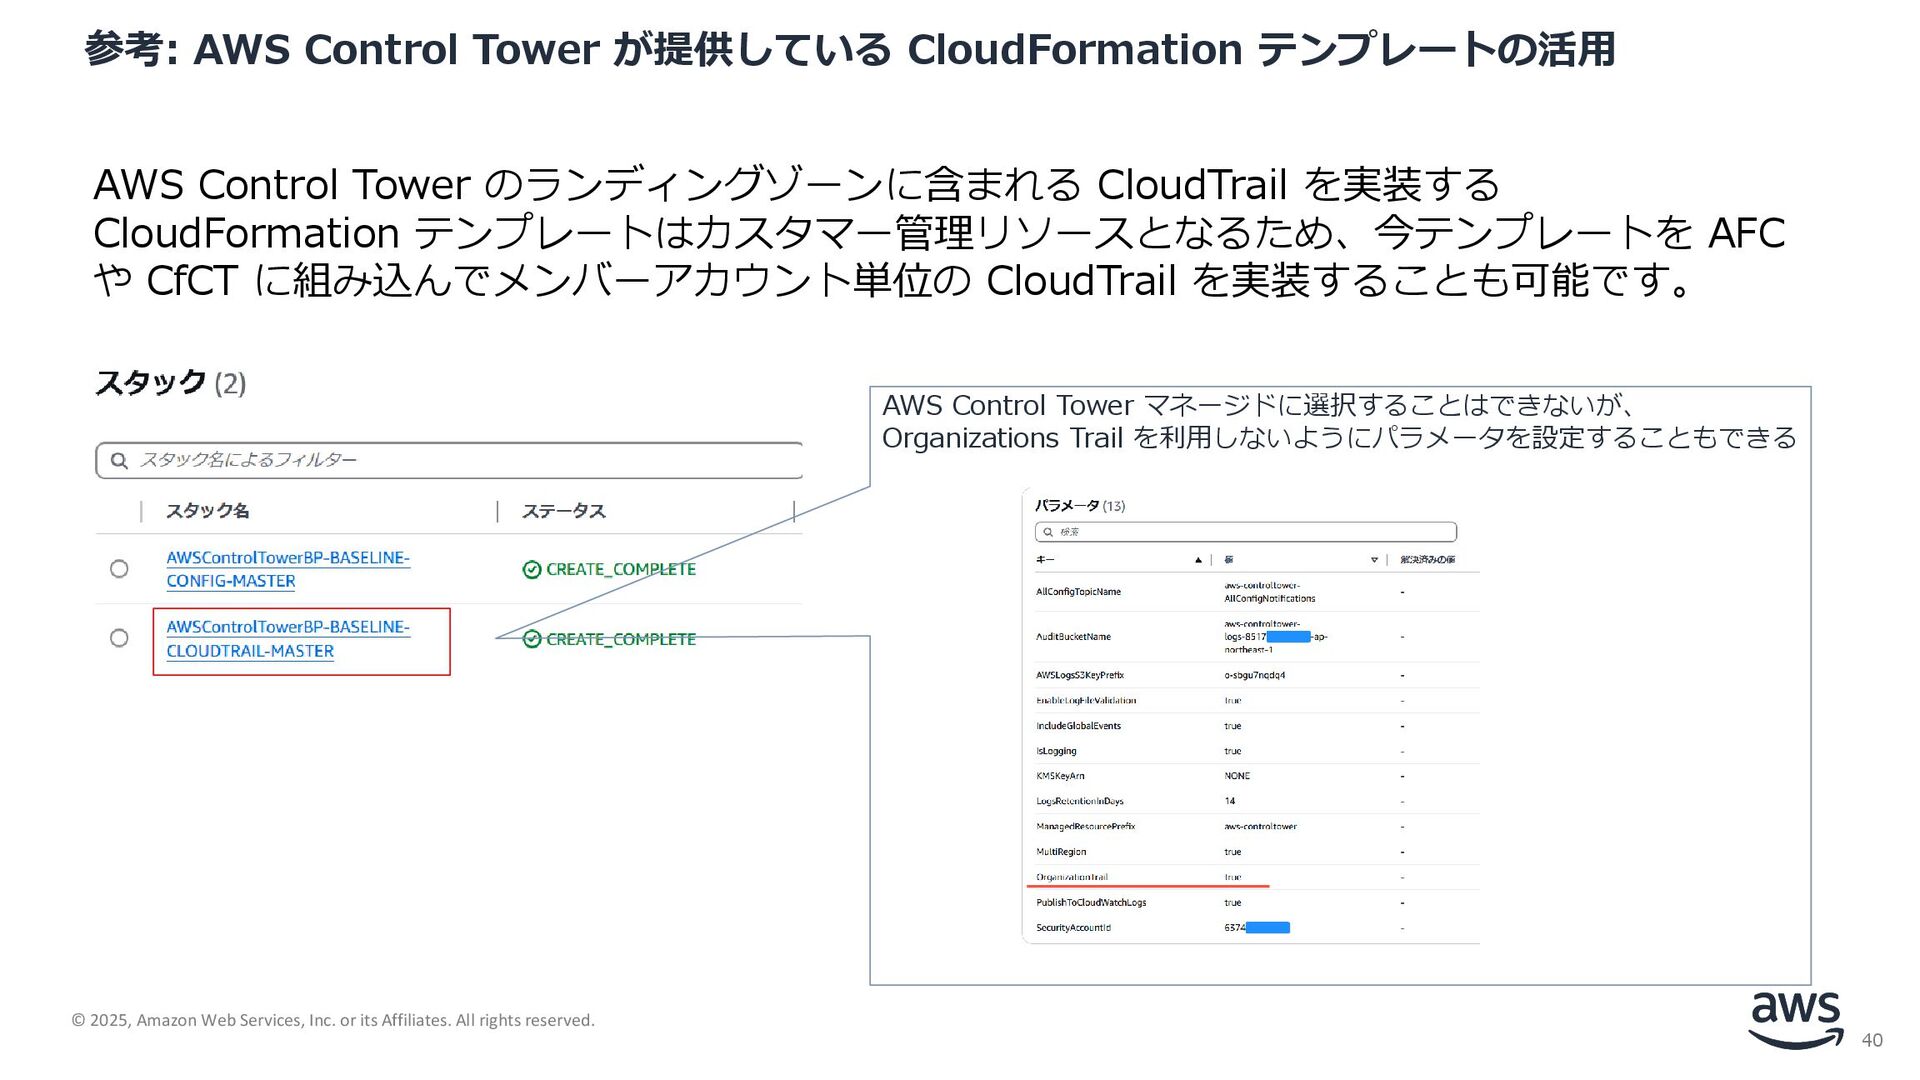Open AWSControlTowerBP-BASELINE-CONFIG-MASTER stack link
Screen dimensions: 1920x1080
point(287,569)
